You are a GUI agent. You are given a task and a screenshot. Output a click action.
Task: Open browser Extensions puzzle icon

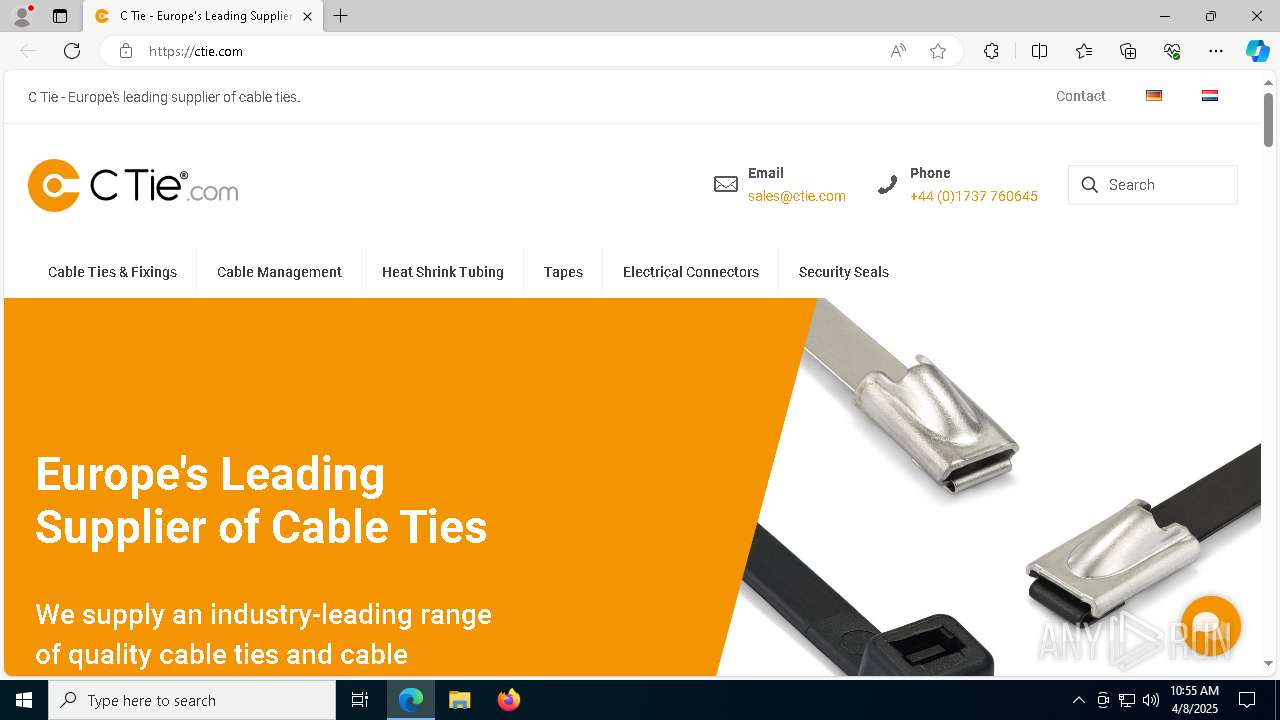coord(991,51)
